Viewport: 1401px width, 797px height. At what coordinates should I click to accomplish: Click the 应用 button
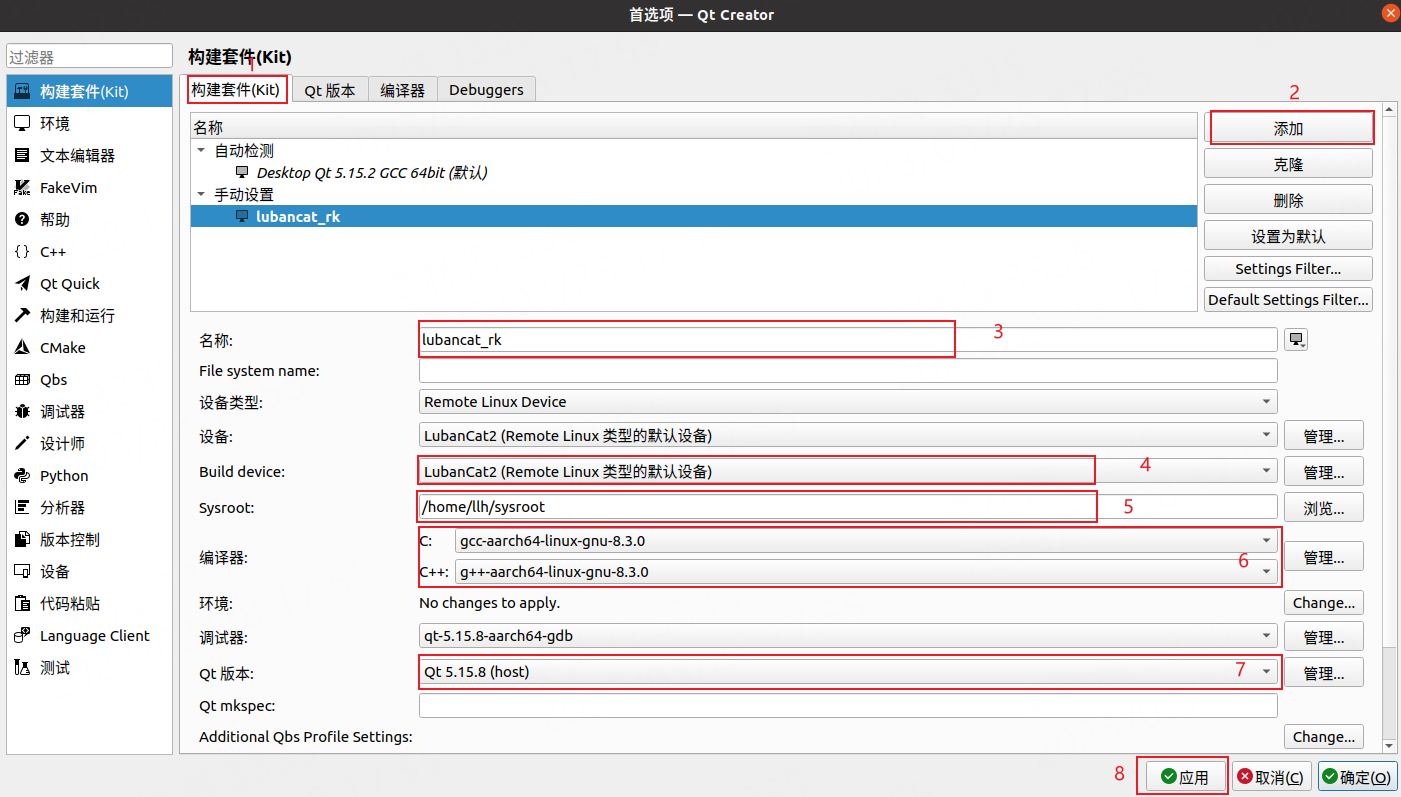point(1185,777)
